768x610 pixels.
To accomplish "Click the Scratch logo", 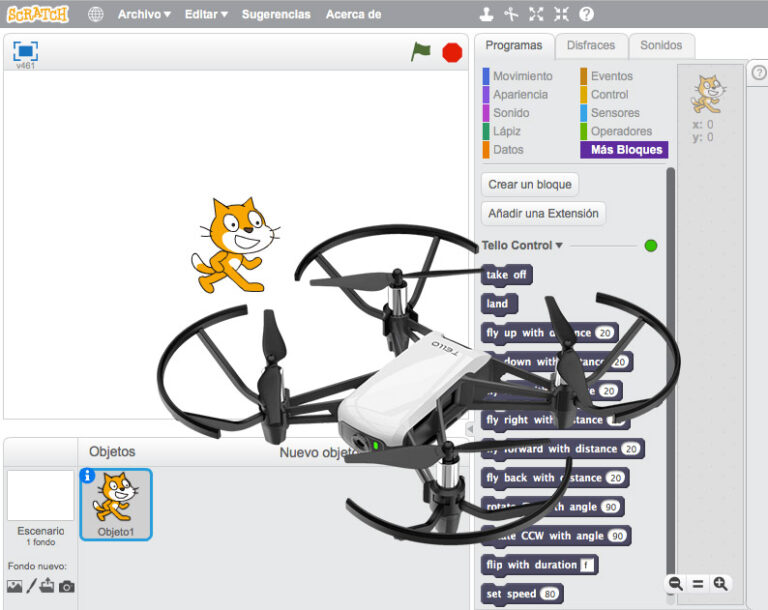I will [x=37, y=14].
